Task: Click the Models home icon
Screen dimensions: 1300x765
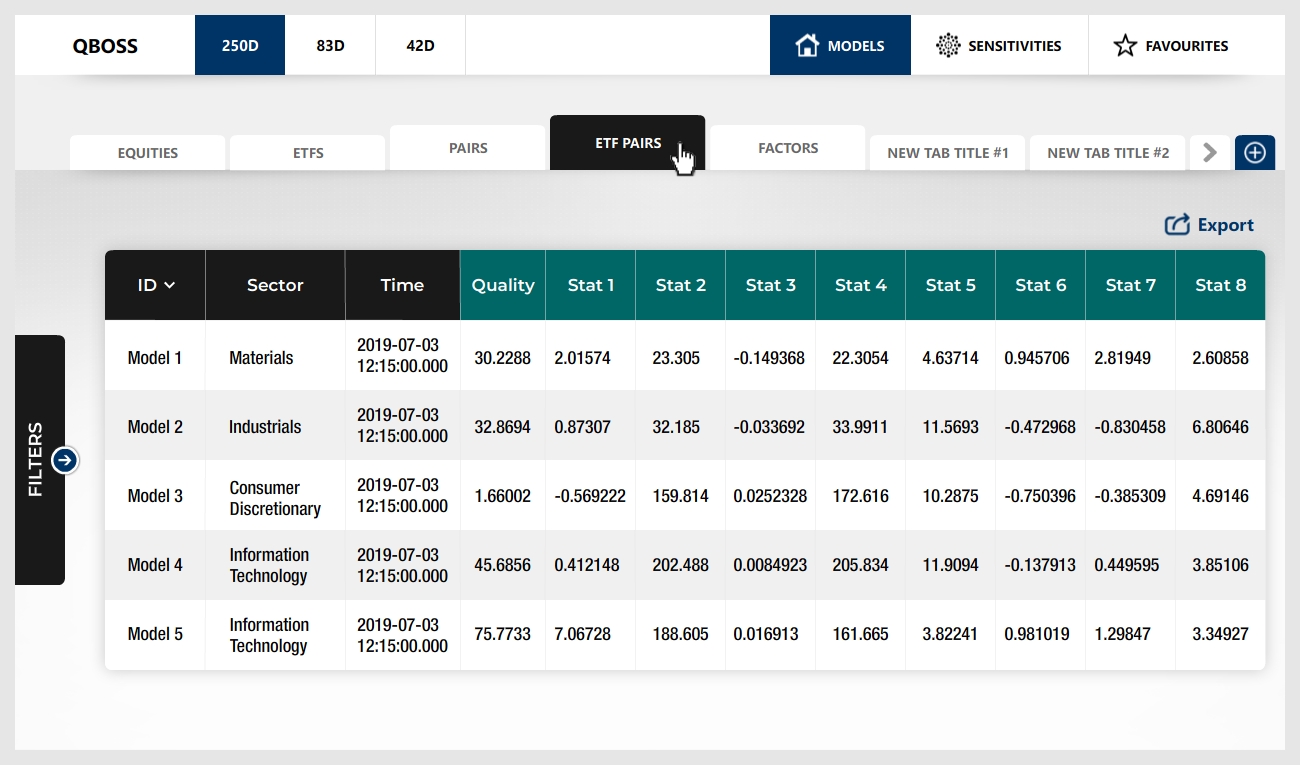Action: (x=807, y=45)
